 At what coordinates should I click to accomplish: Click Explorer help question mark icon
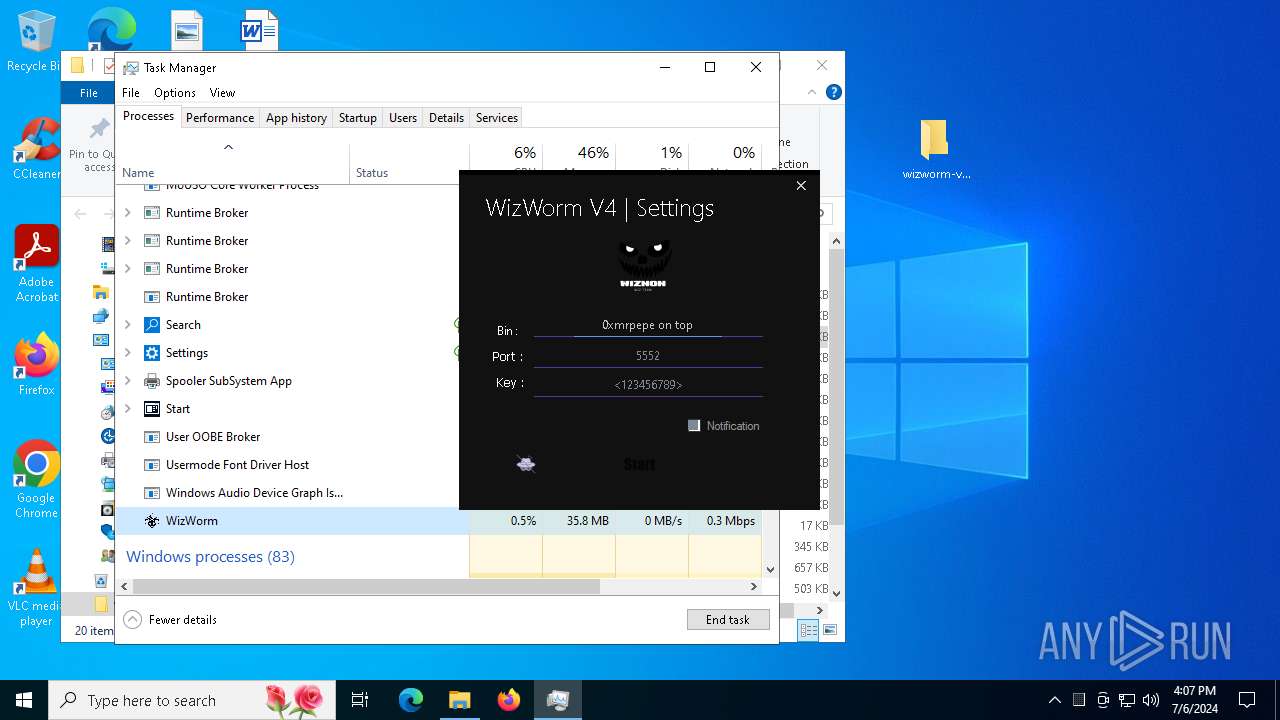pos(833,92)
